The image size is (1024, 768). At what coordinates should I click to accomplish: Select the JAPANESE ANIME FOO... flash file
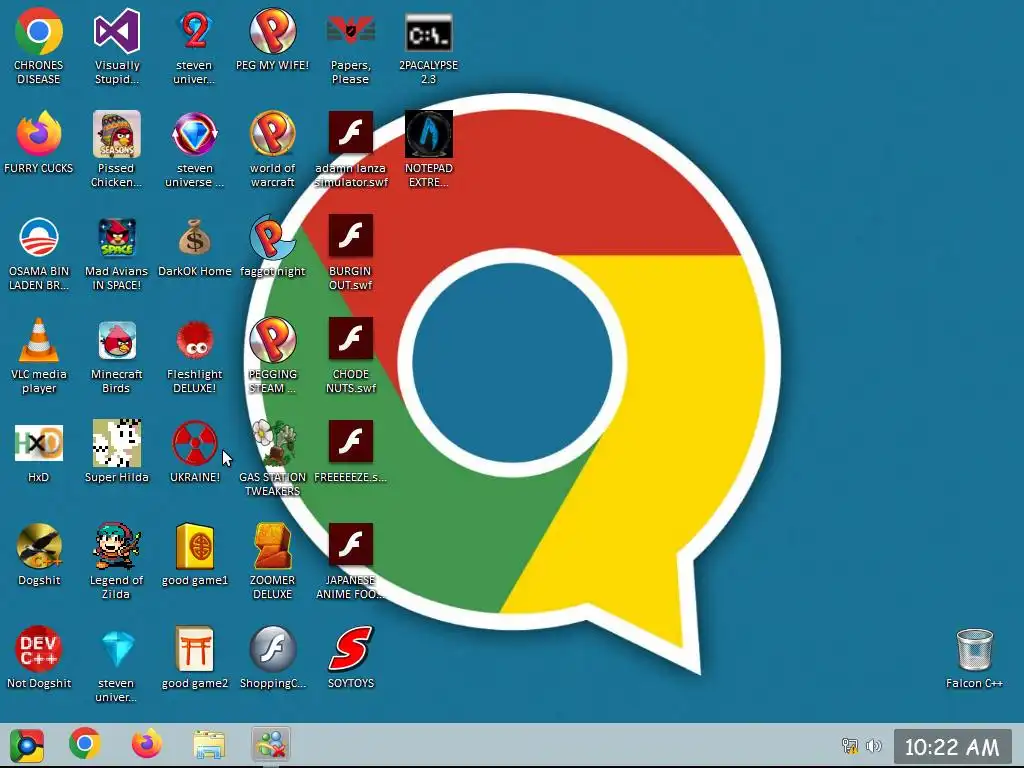pyautogui.click(x=351, y=545)
